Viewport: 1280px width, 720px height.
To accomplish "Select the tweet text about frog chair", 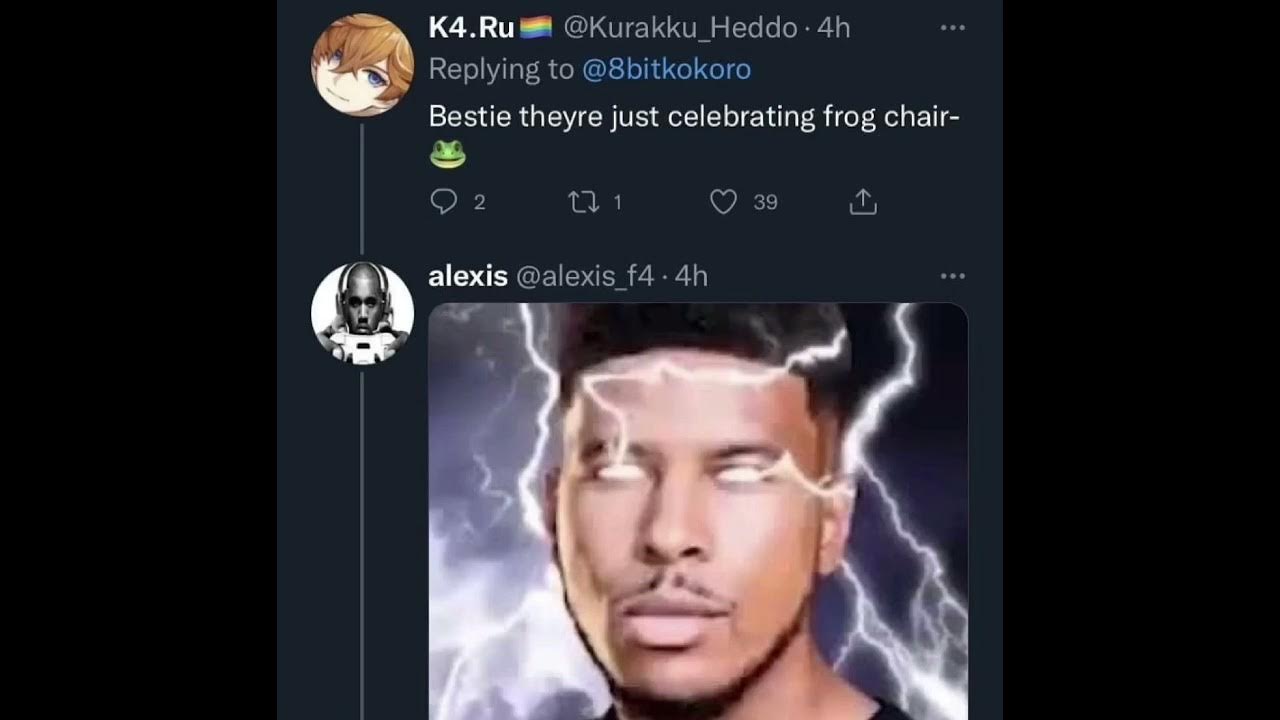I will (694, 134).
